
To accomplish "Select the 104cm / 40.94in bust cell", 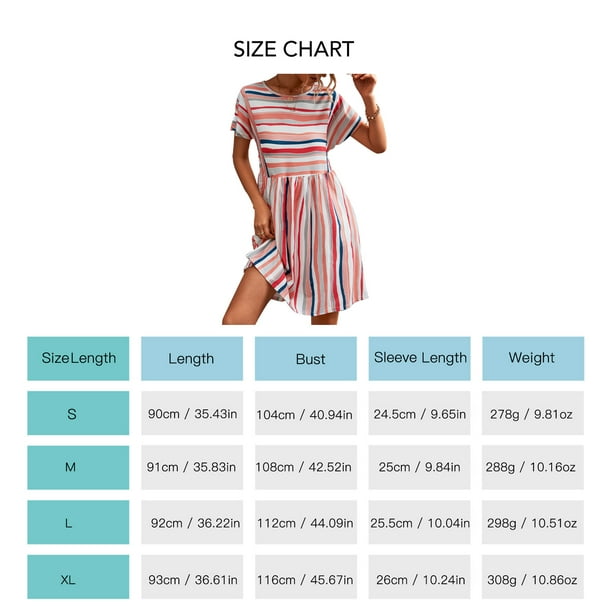I will click(305, 413).
